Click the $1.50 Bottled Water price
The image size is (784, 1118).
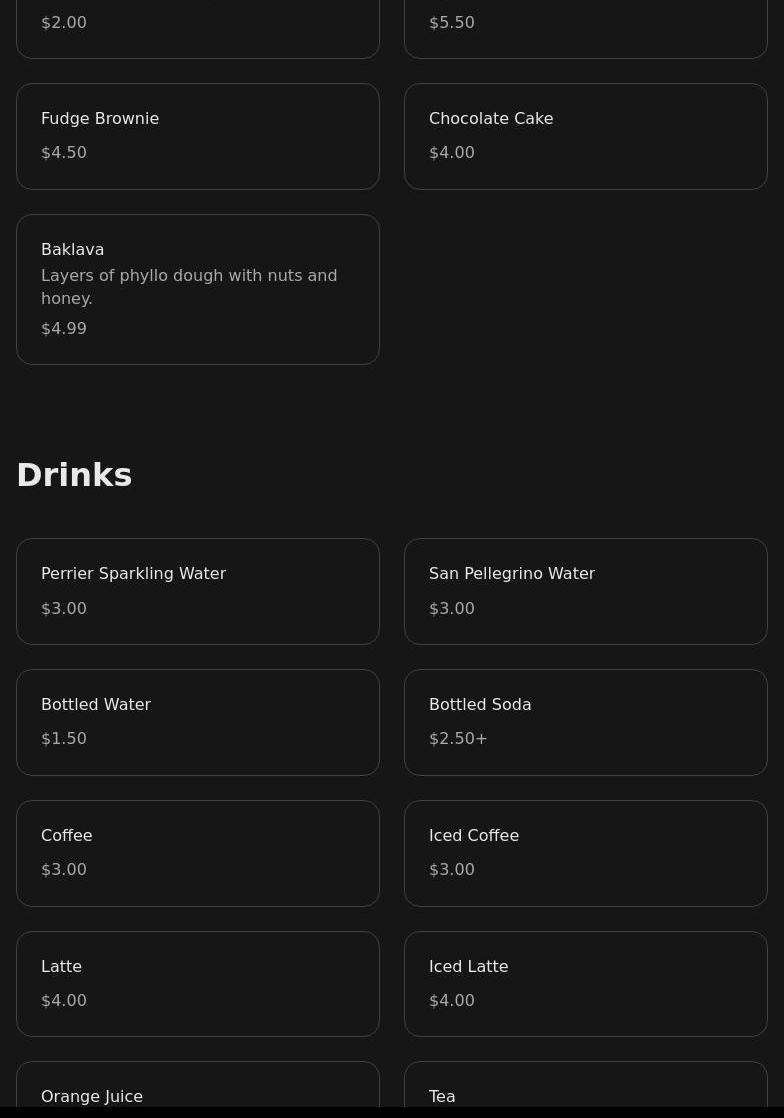pos(64,739)
